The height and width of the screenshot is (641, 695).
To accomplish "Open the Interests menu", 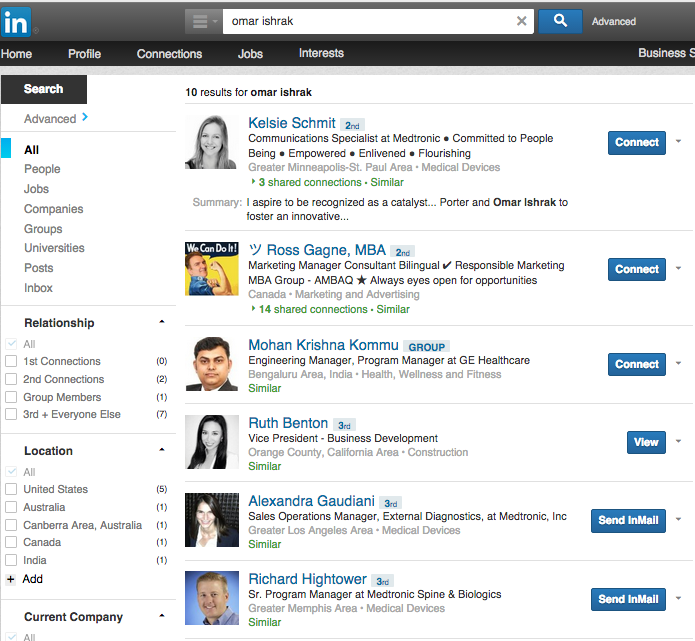I will (321, 53).
